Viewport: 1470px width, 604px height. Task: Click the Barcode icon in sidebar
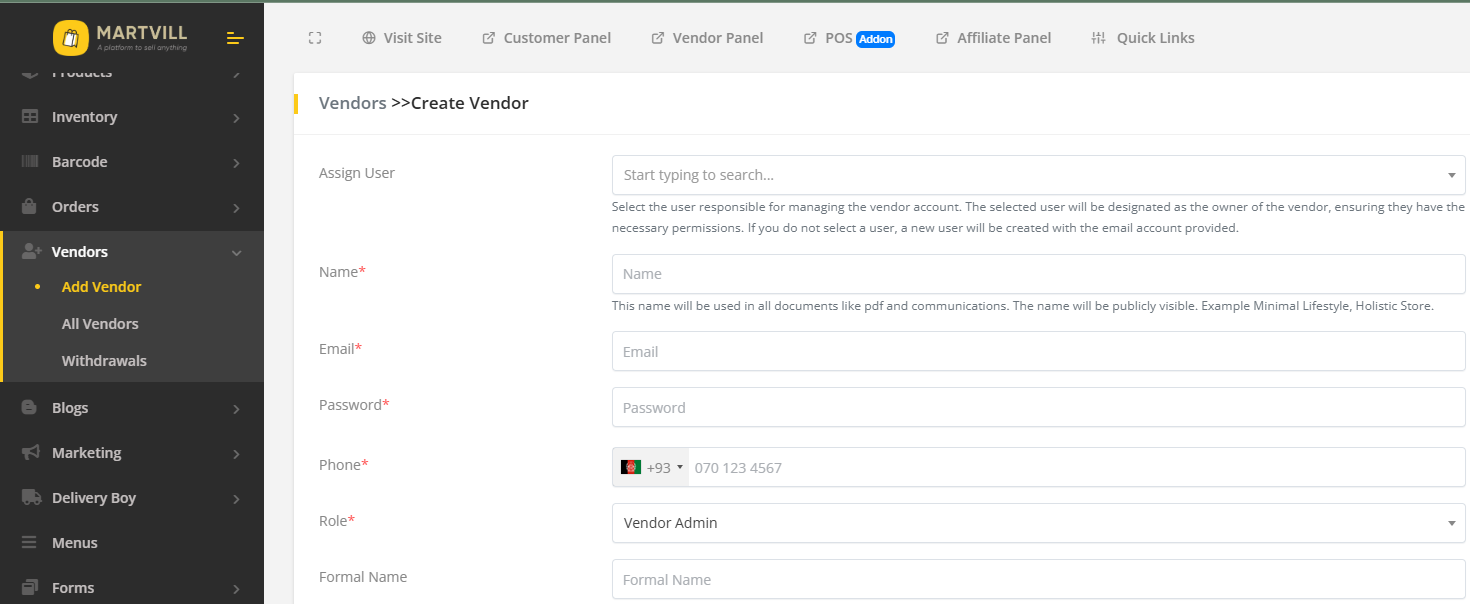pyautogui.click(x=30, y=162)
